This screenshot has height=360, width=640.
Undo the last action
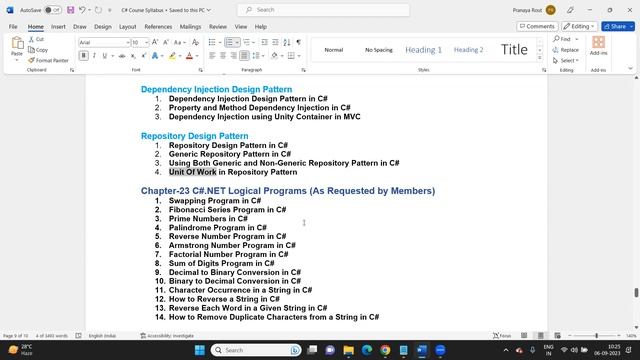[x=82, y=10]
